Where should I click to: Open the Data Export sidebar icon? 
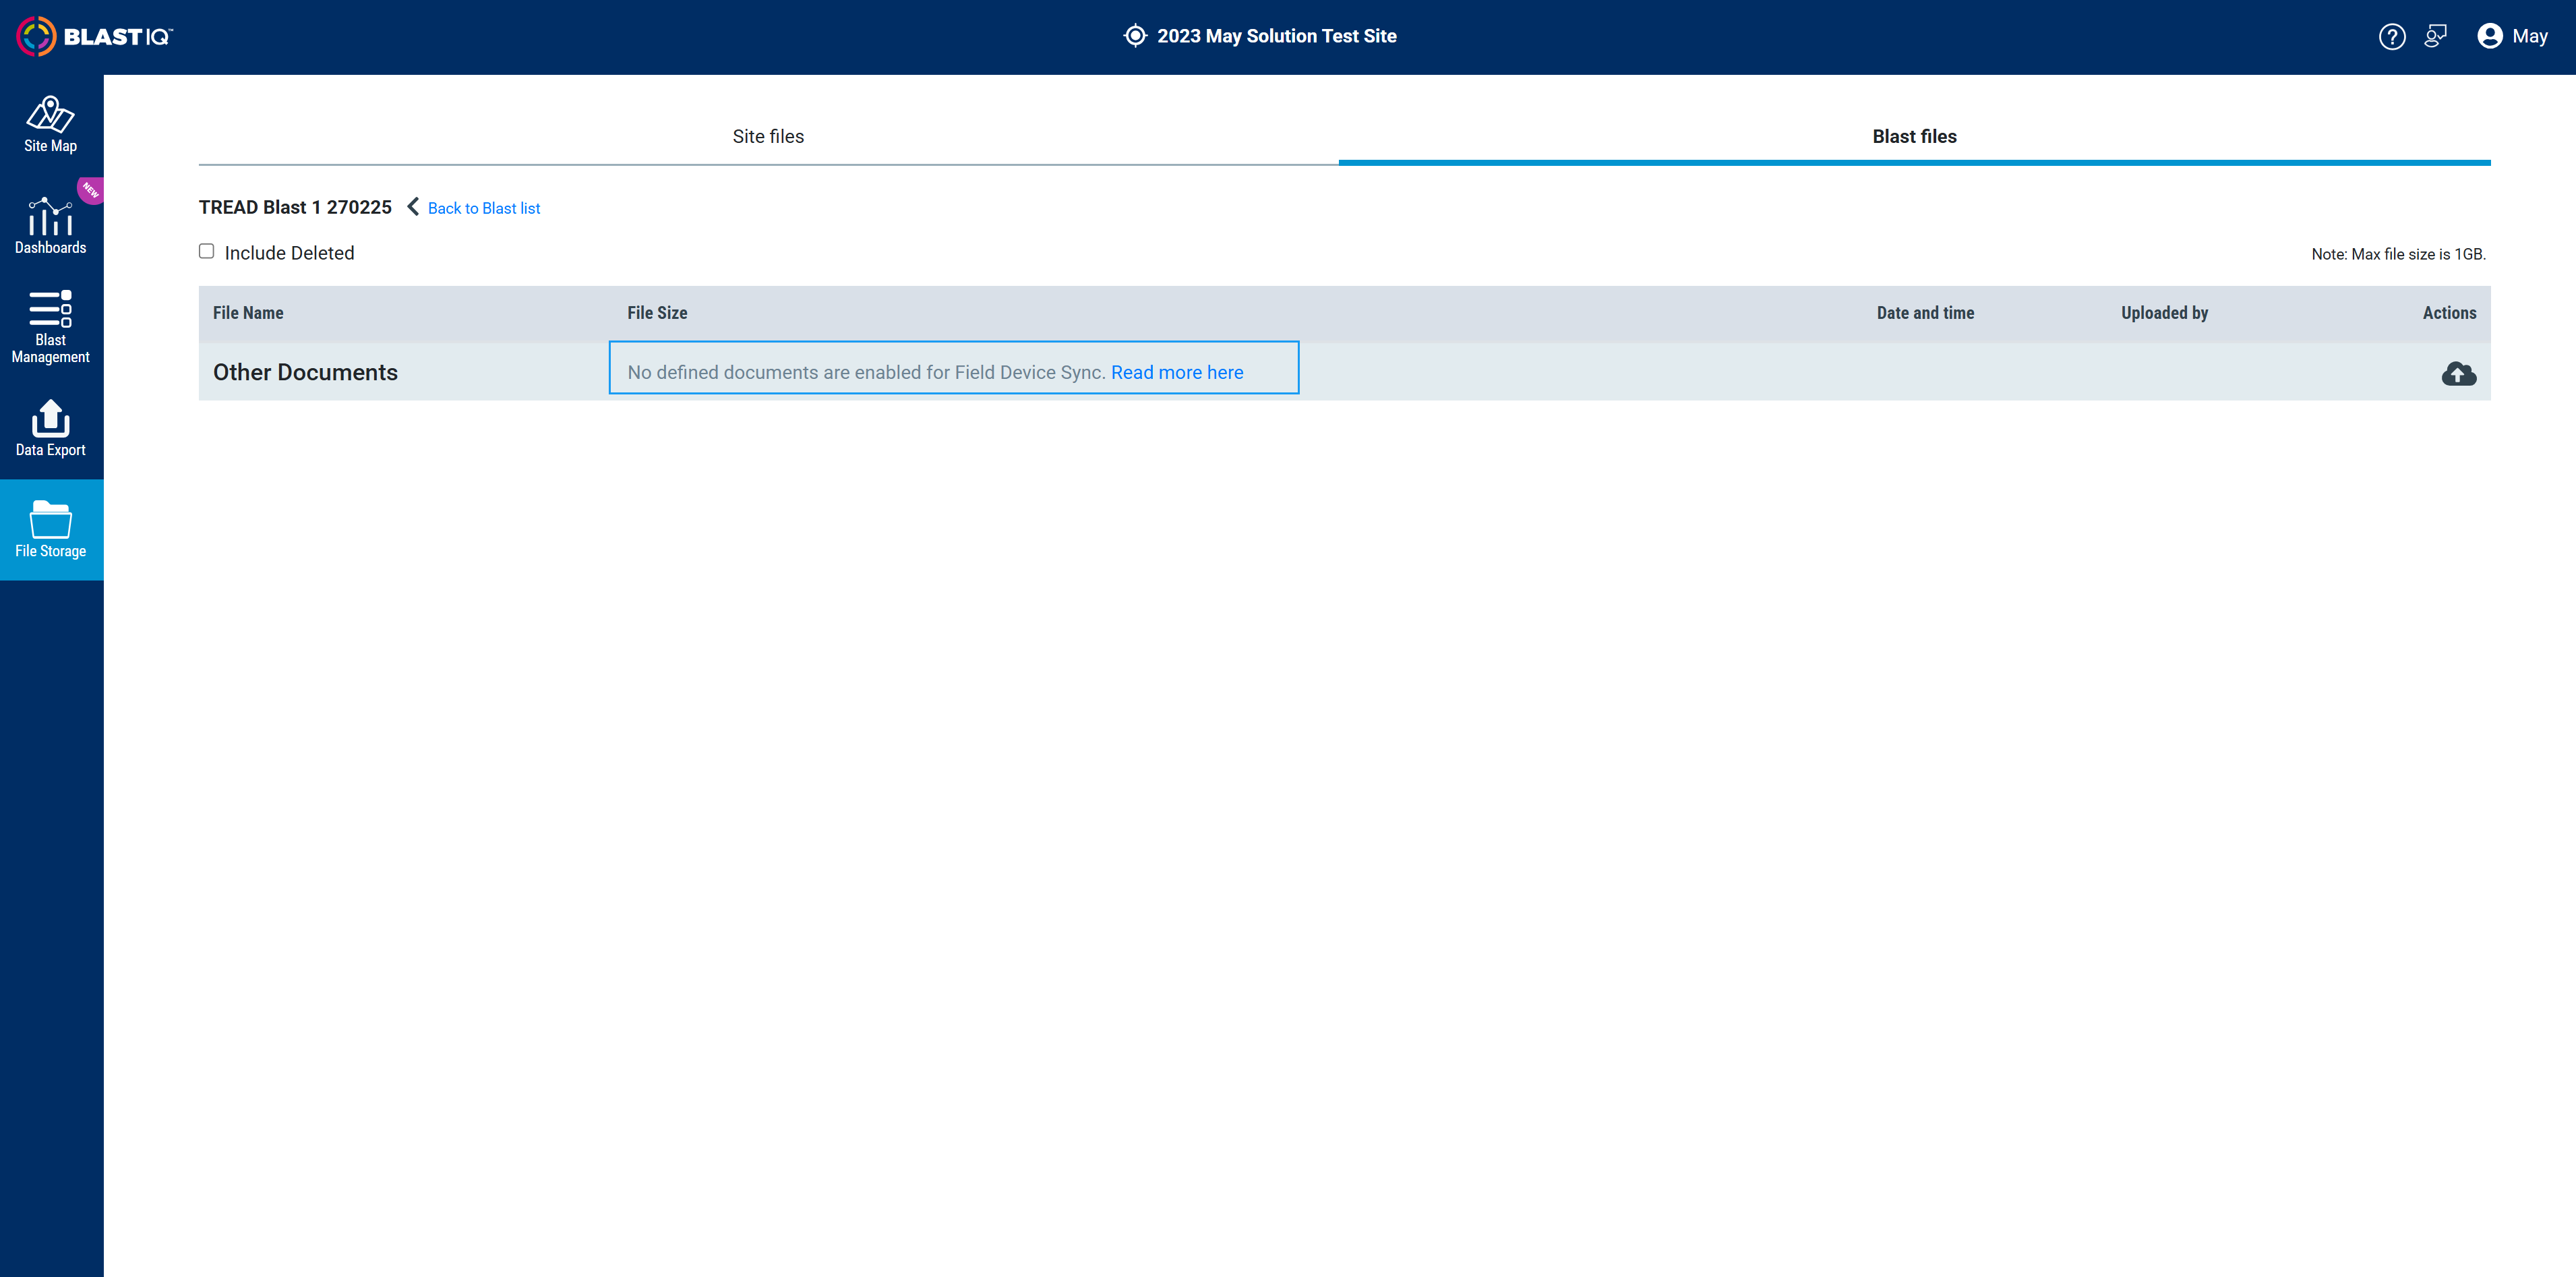pos(50,428)
